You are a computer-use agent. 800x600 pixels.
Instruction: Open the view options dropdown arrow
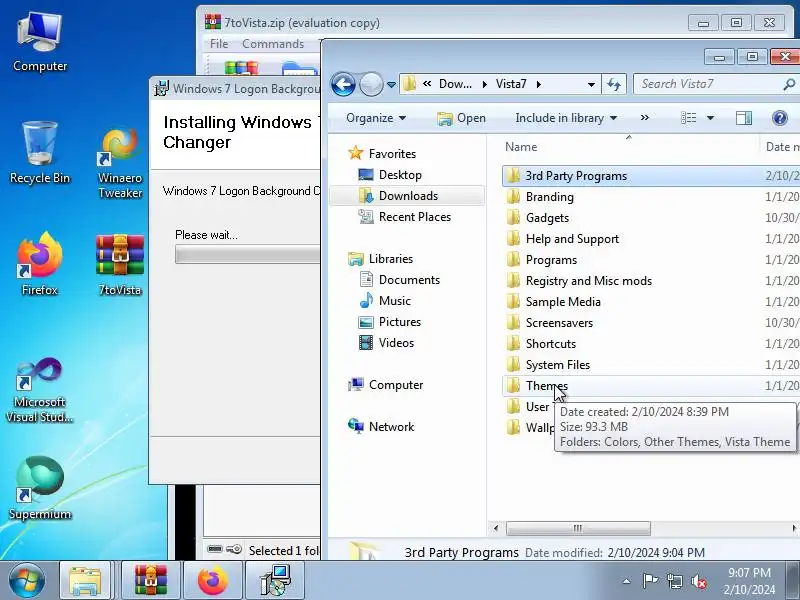pyautogui.click(x=710, y=118)
